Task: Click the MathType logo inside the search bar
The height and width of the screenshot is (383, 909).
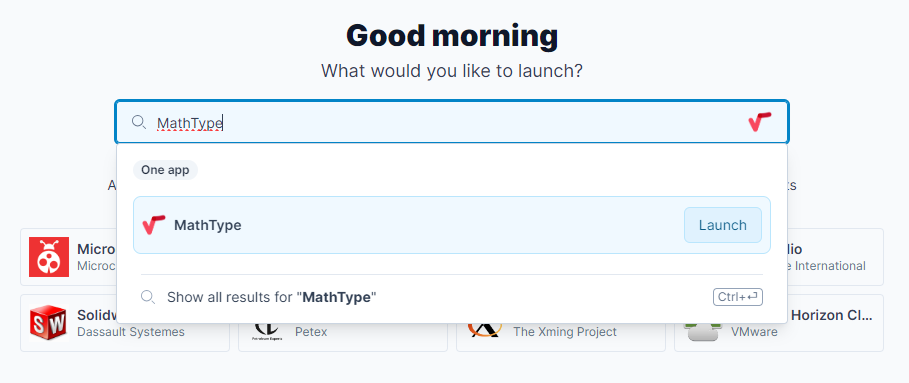Action: 759,122
